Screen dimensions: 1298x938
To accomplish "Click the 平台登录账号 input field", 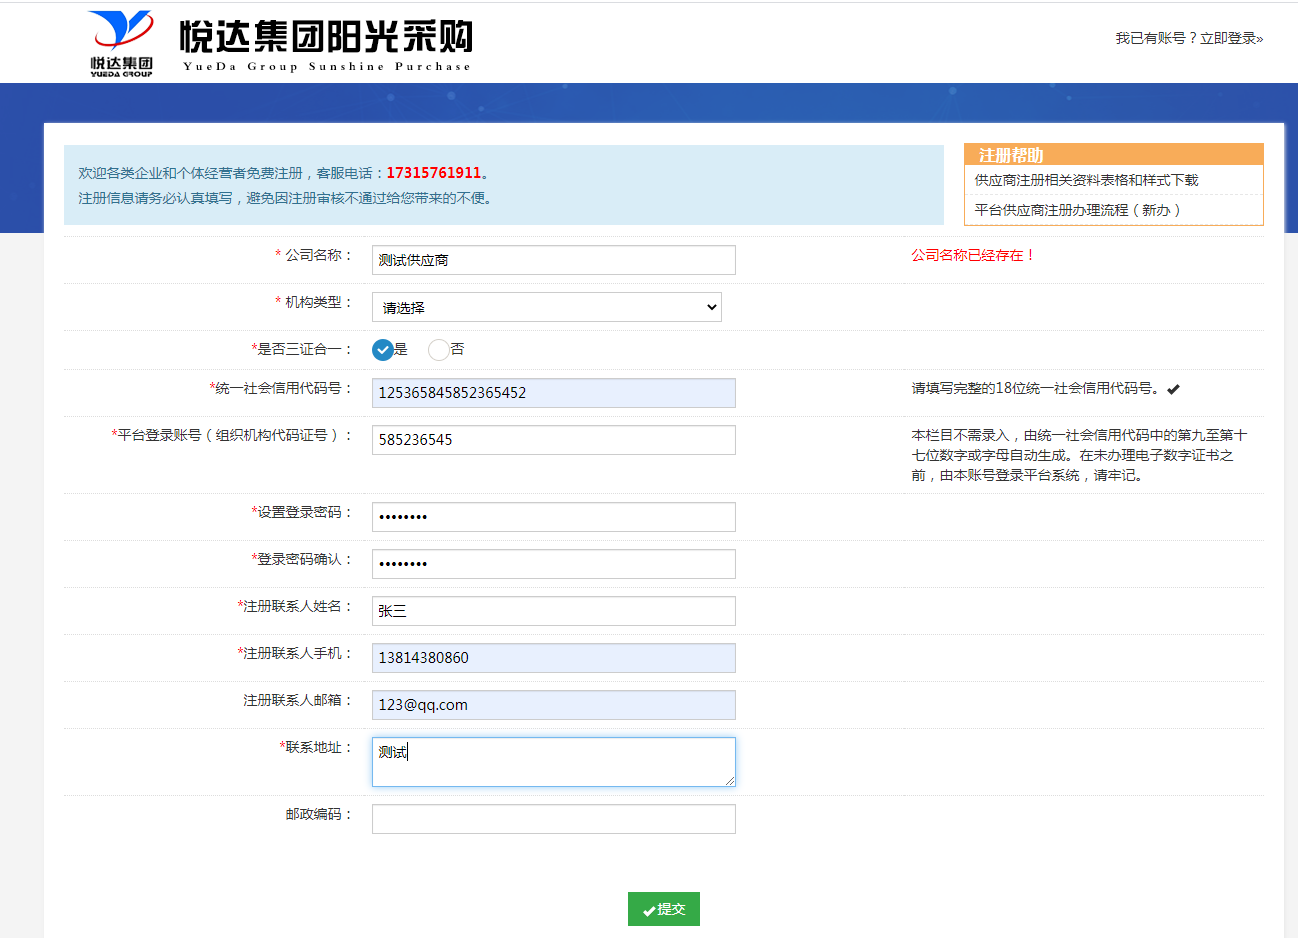I will (x=553, y=440).
